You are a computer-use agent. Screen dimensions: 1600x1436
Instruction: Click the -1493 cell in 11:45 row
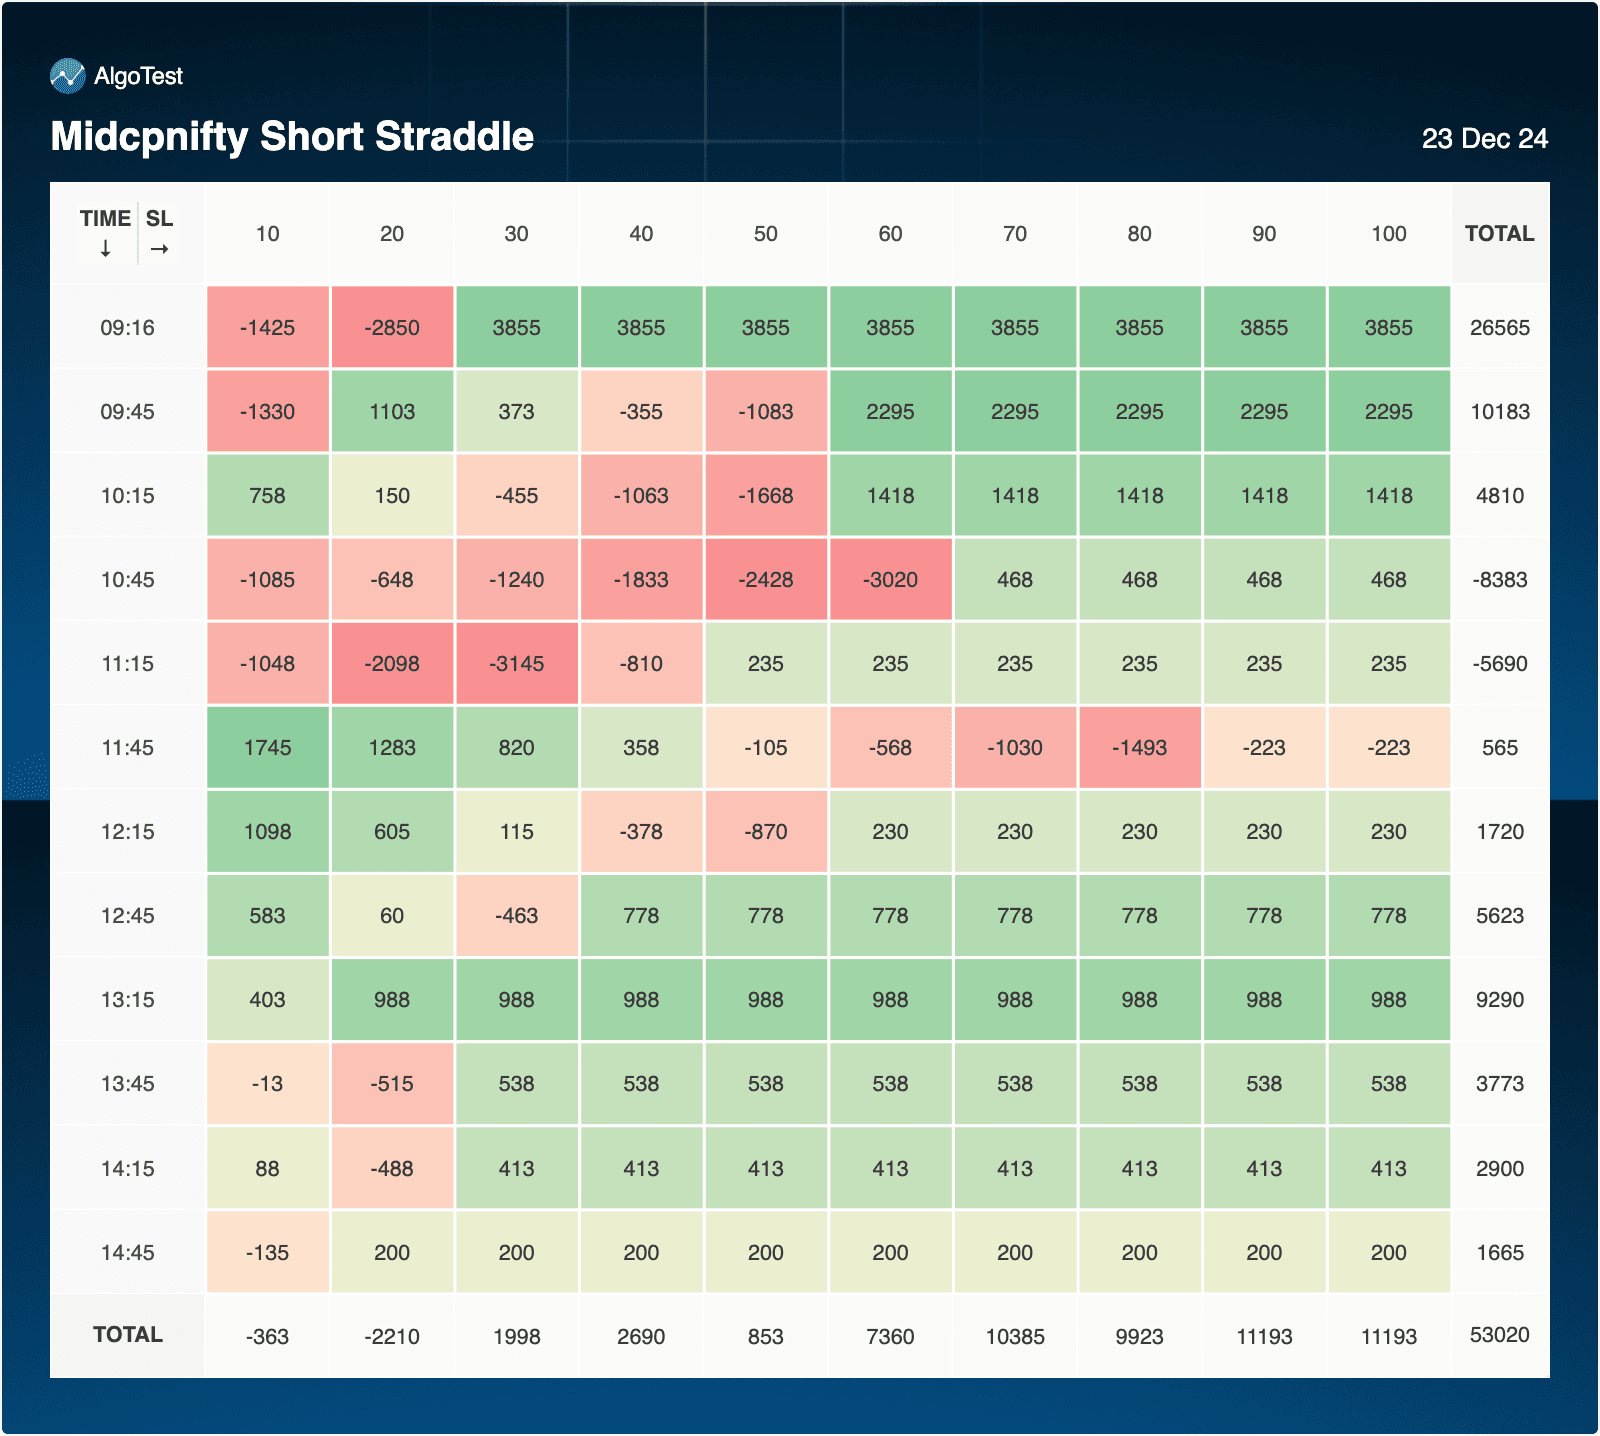point(1139,748)
